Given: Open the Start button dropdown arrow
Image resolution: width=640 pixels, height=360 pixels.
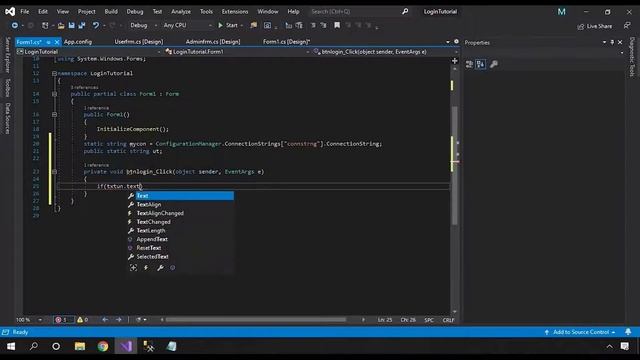Looking at the screenshot, I should tap(242, 25).
